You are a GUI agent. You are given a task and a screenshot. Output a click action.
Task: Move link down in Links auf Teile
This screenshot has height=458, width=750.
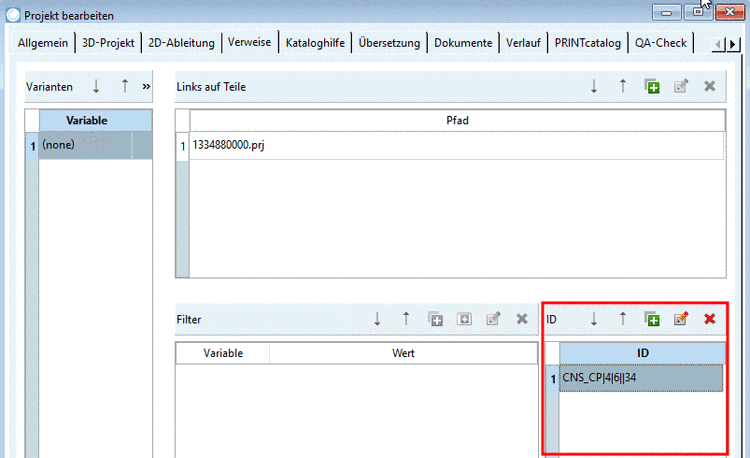[x=594, y=87]
